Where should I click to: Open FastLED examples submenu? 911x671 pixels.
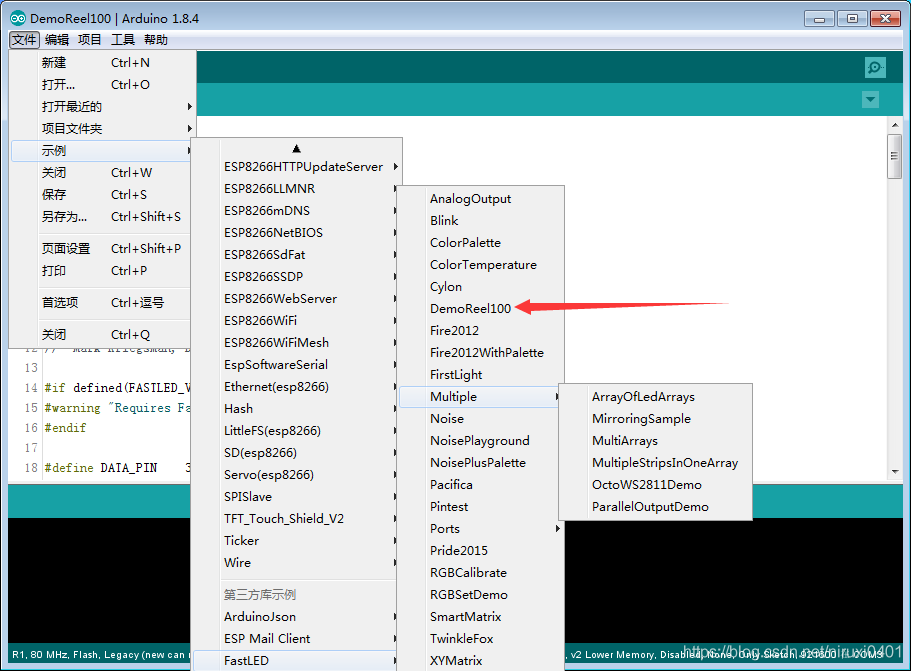(x=296, y=661)
